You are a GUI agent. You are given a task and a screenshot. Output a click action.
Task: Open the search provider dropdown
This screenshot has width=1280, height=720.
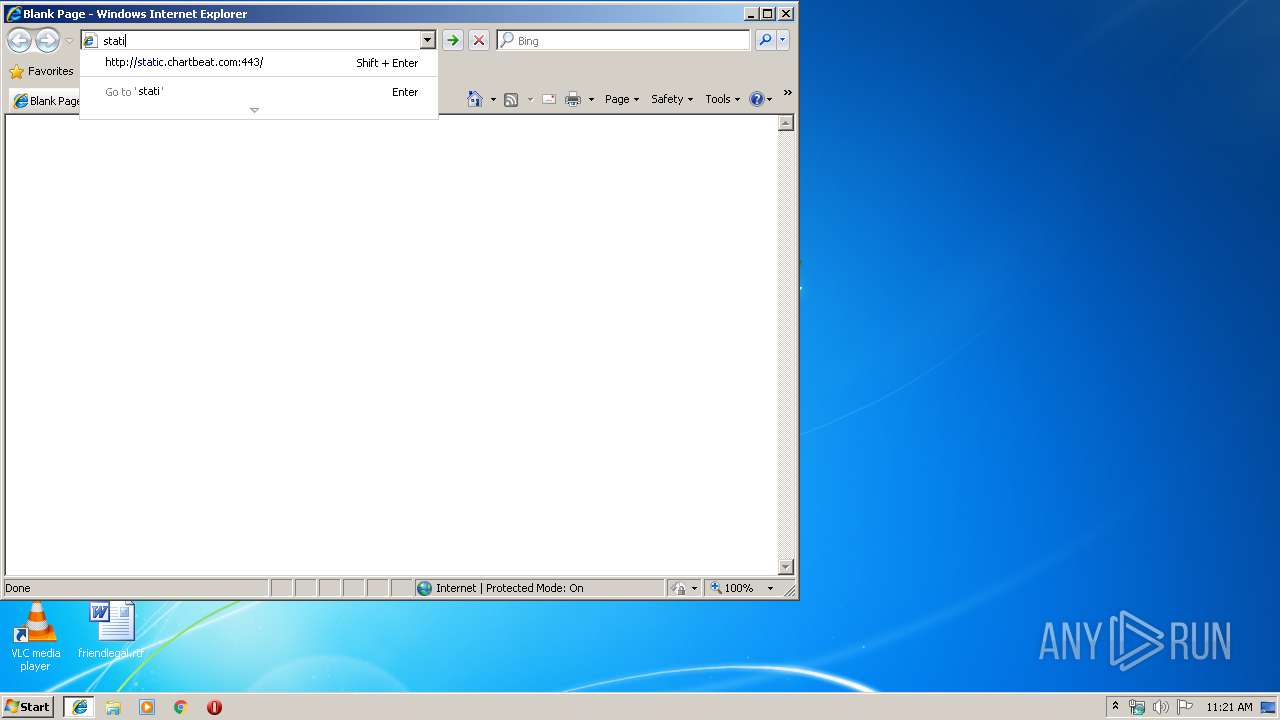783,40
